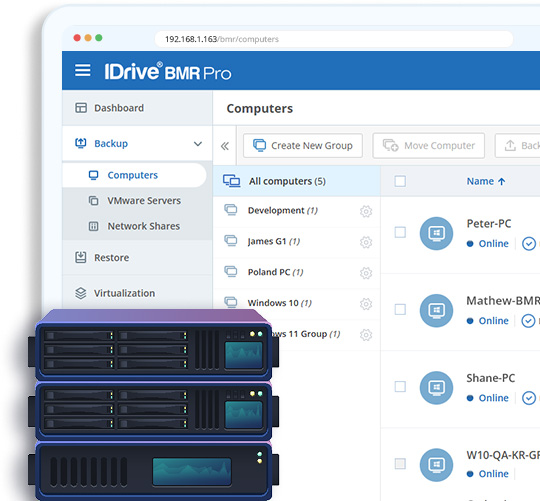540x501 pixels.
Task: Click the Dashboard layout icon
Action: [x=81, y=108]
